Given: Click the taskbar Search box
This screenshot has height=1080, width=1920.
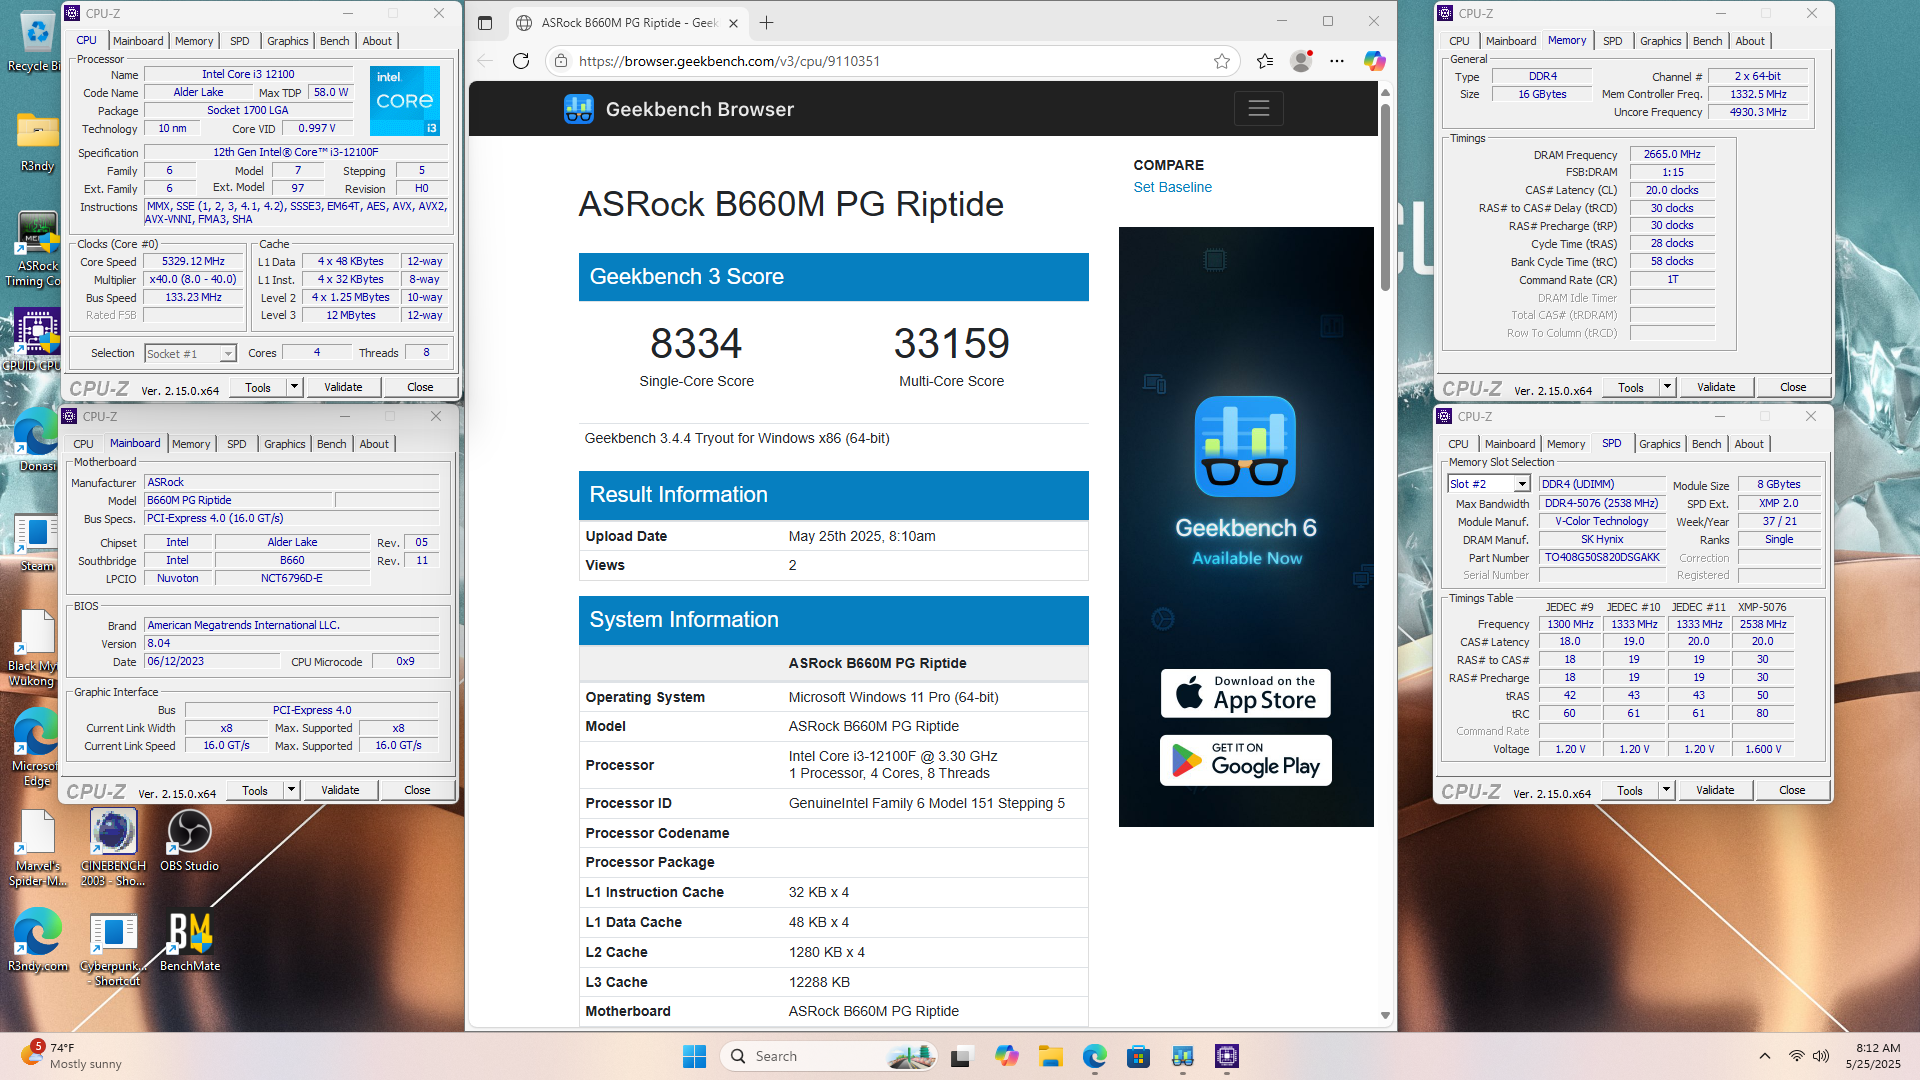Looking at the screenshot, I should pos(828,1056).
